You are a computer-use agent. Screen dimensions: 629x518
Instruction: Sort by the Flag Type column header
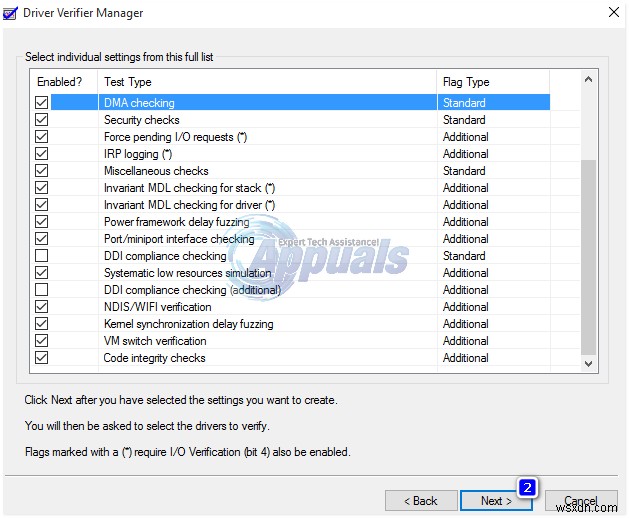click(x=493, y=82)
